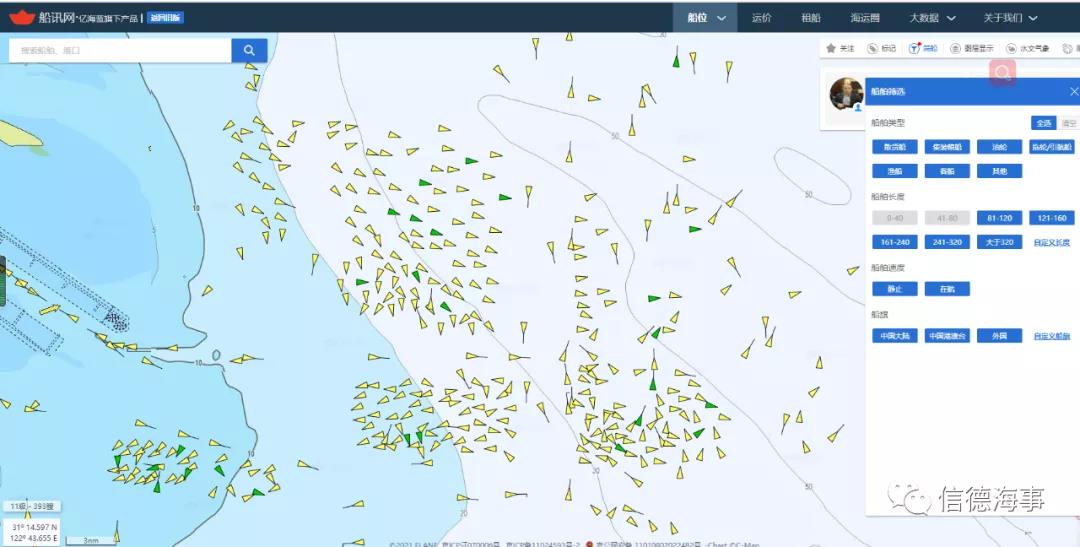Click the 图层显示 layers icon

tap(956, 48)
